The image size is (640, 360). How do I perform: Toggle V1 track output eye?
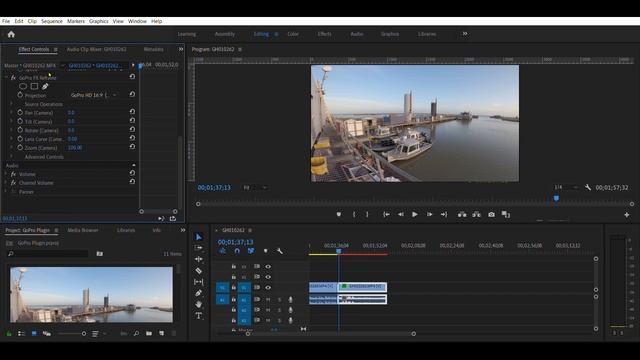pyautogui.click(x=268, y=288)
